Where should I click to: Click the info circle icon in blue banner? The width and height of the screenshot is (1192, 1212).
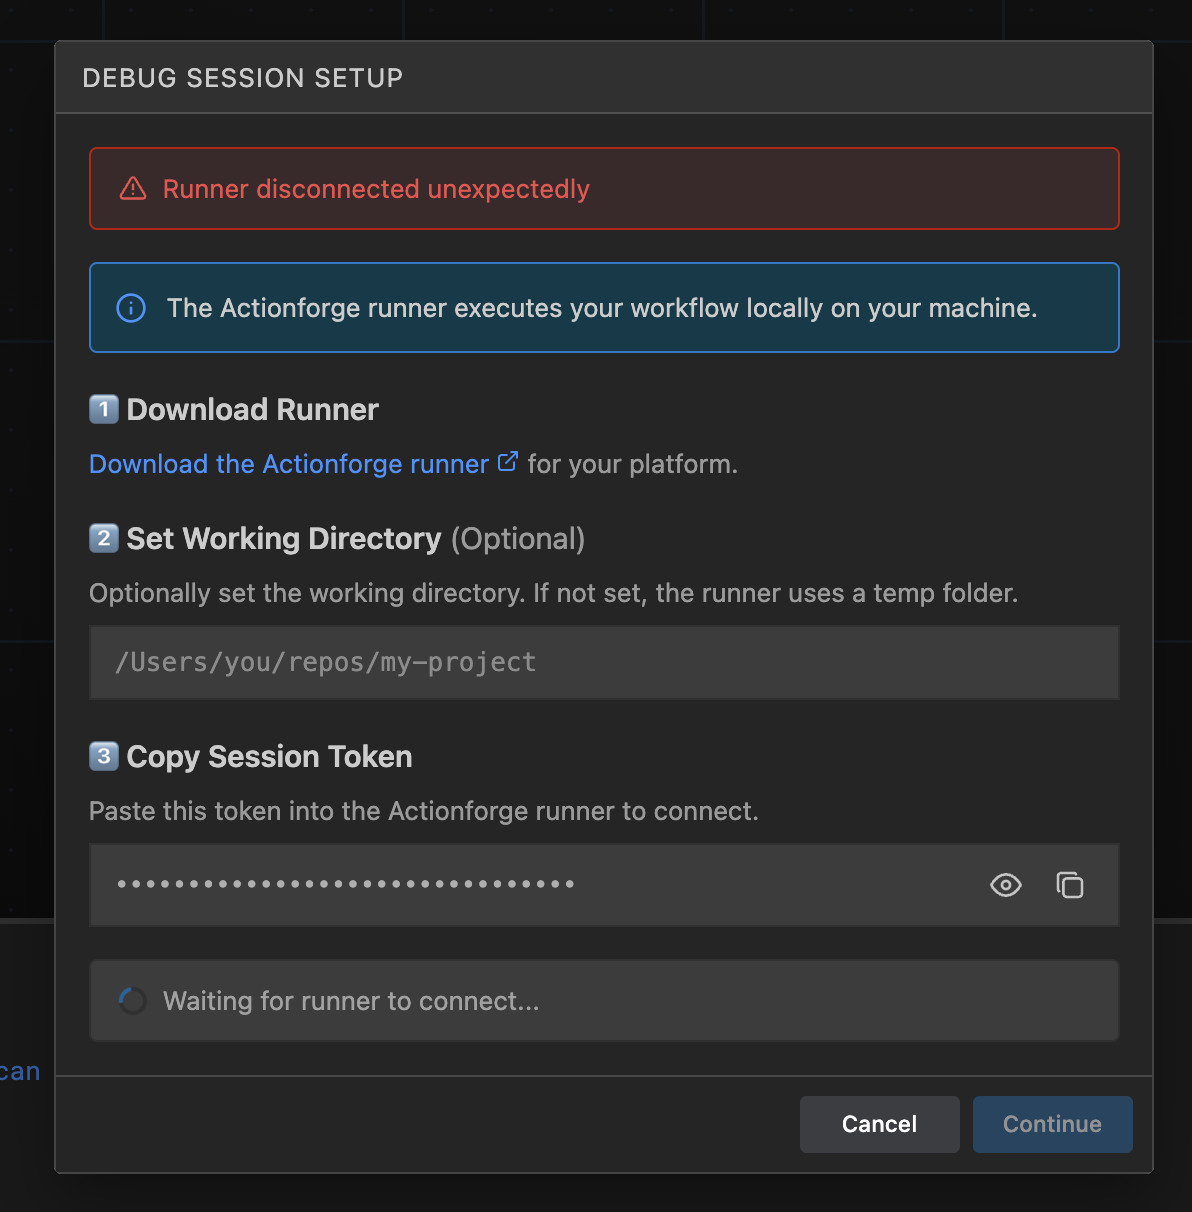pos(131,308)
